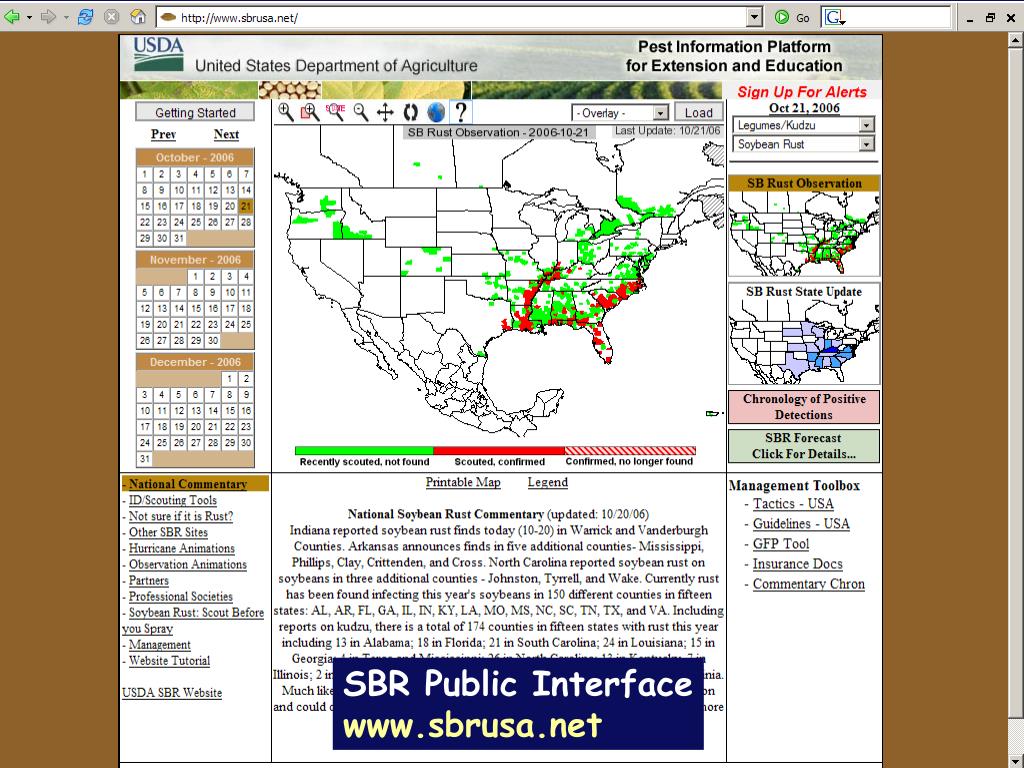Open the Website Tutorial link
Image resolution: width=1024 pixels, height=768 pixels.
(x=169, y=660)
